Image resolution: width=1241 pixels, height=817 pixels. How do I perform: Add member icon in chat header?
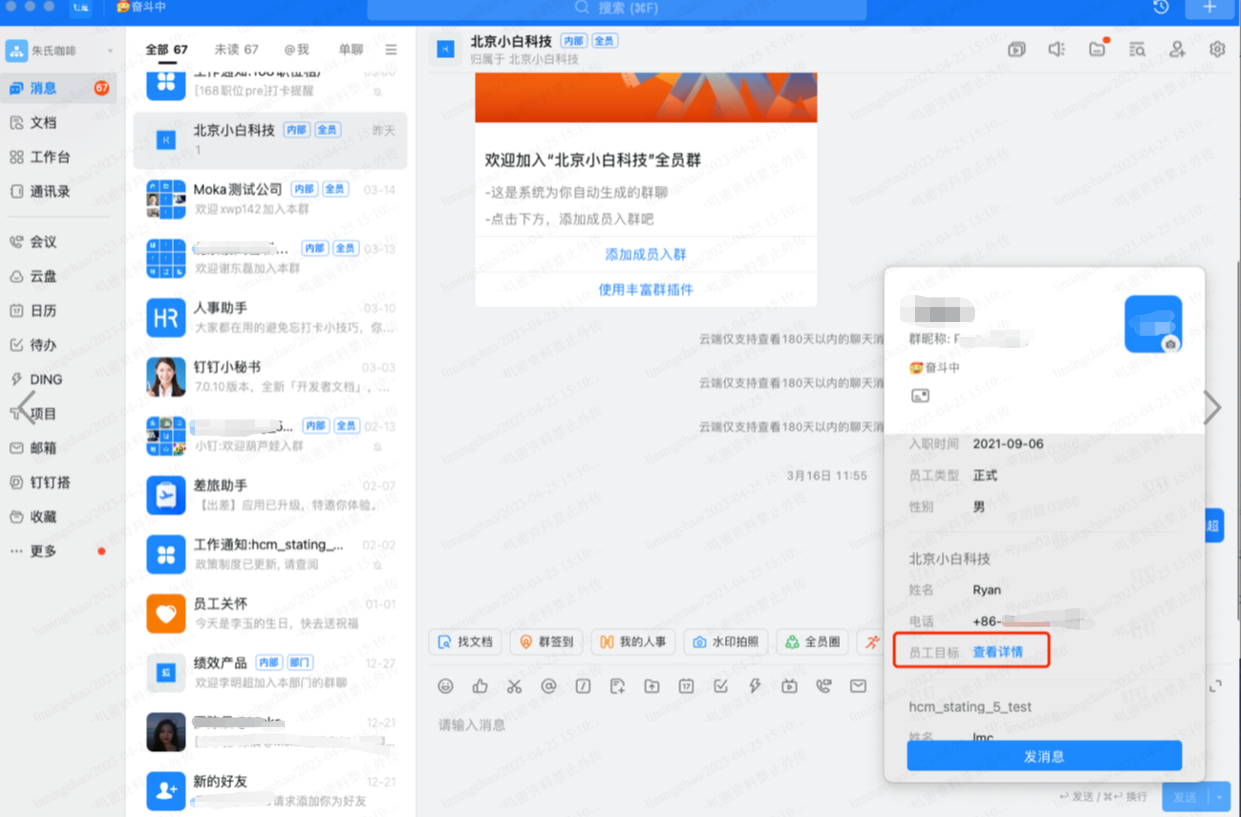(1177, 49)
